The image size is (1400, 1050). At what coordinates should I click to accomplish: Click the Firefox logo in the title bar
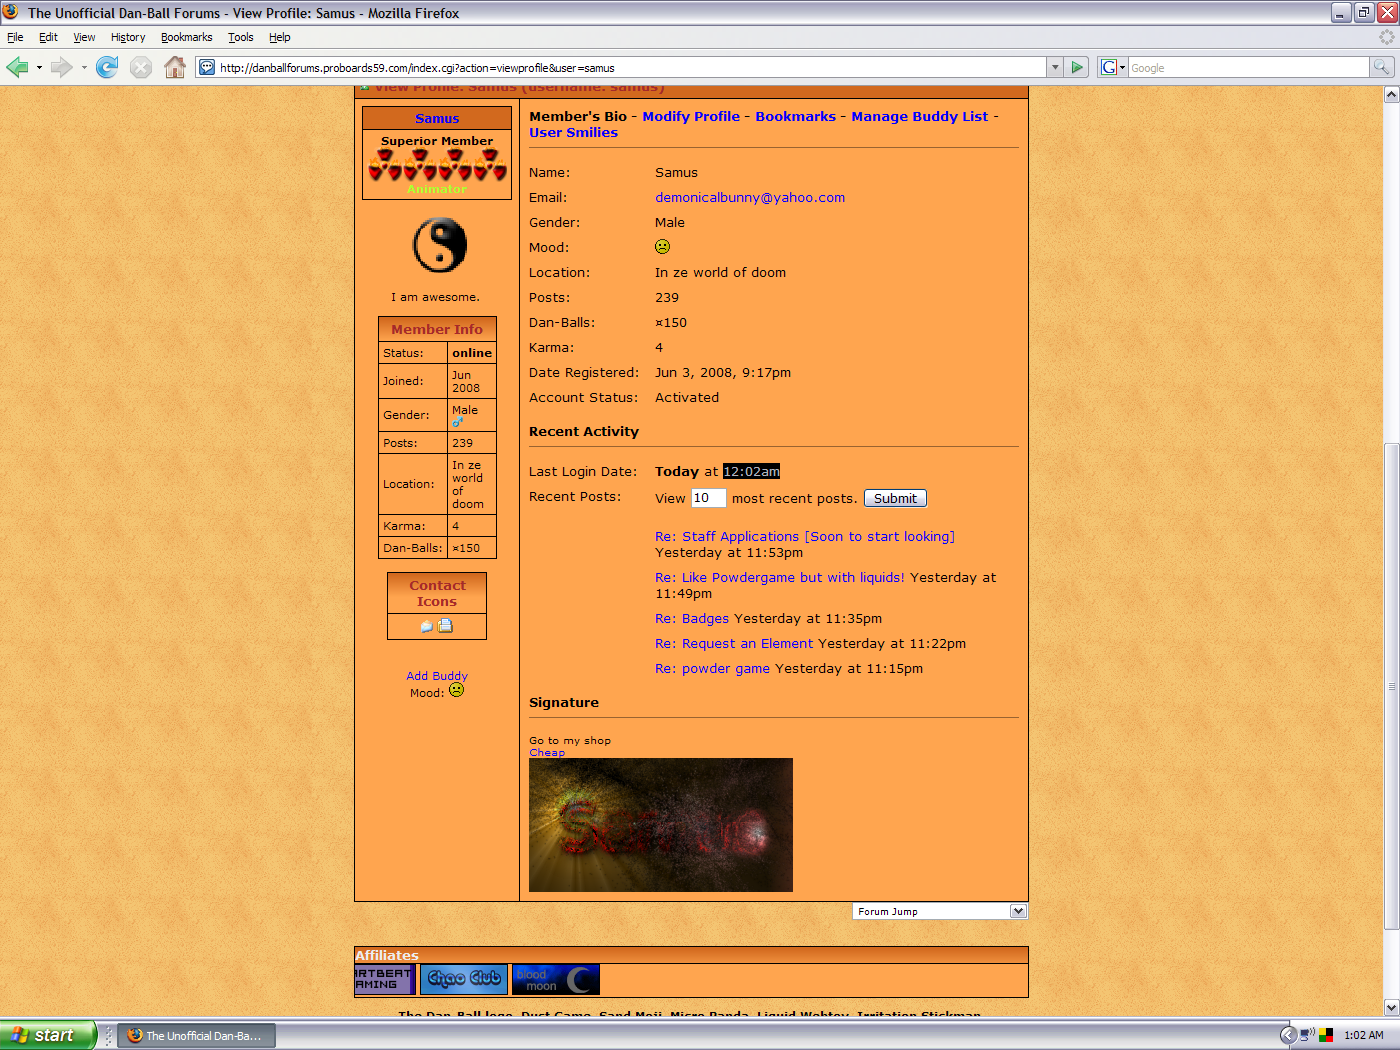[11, 12]
